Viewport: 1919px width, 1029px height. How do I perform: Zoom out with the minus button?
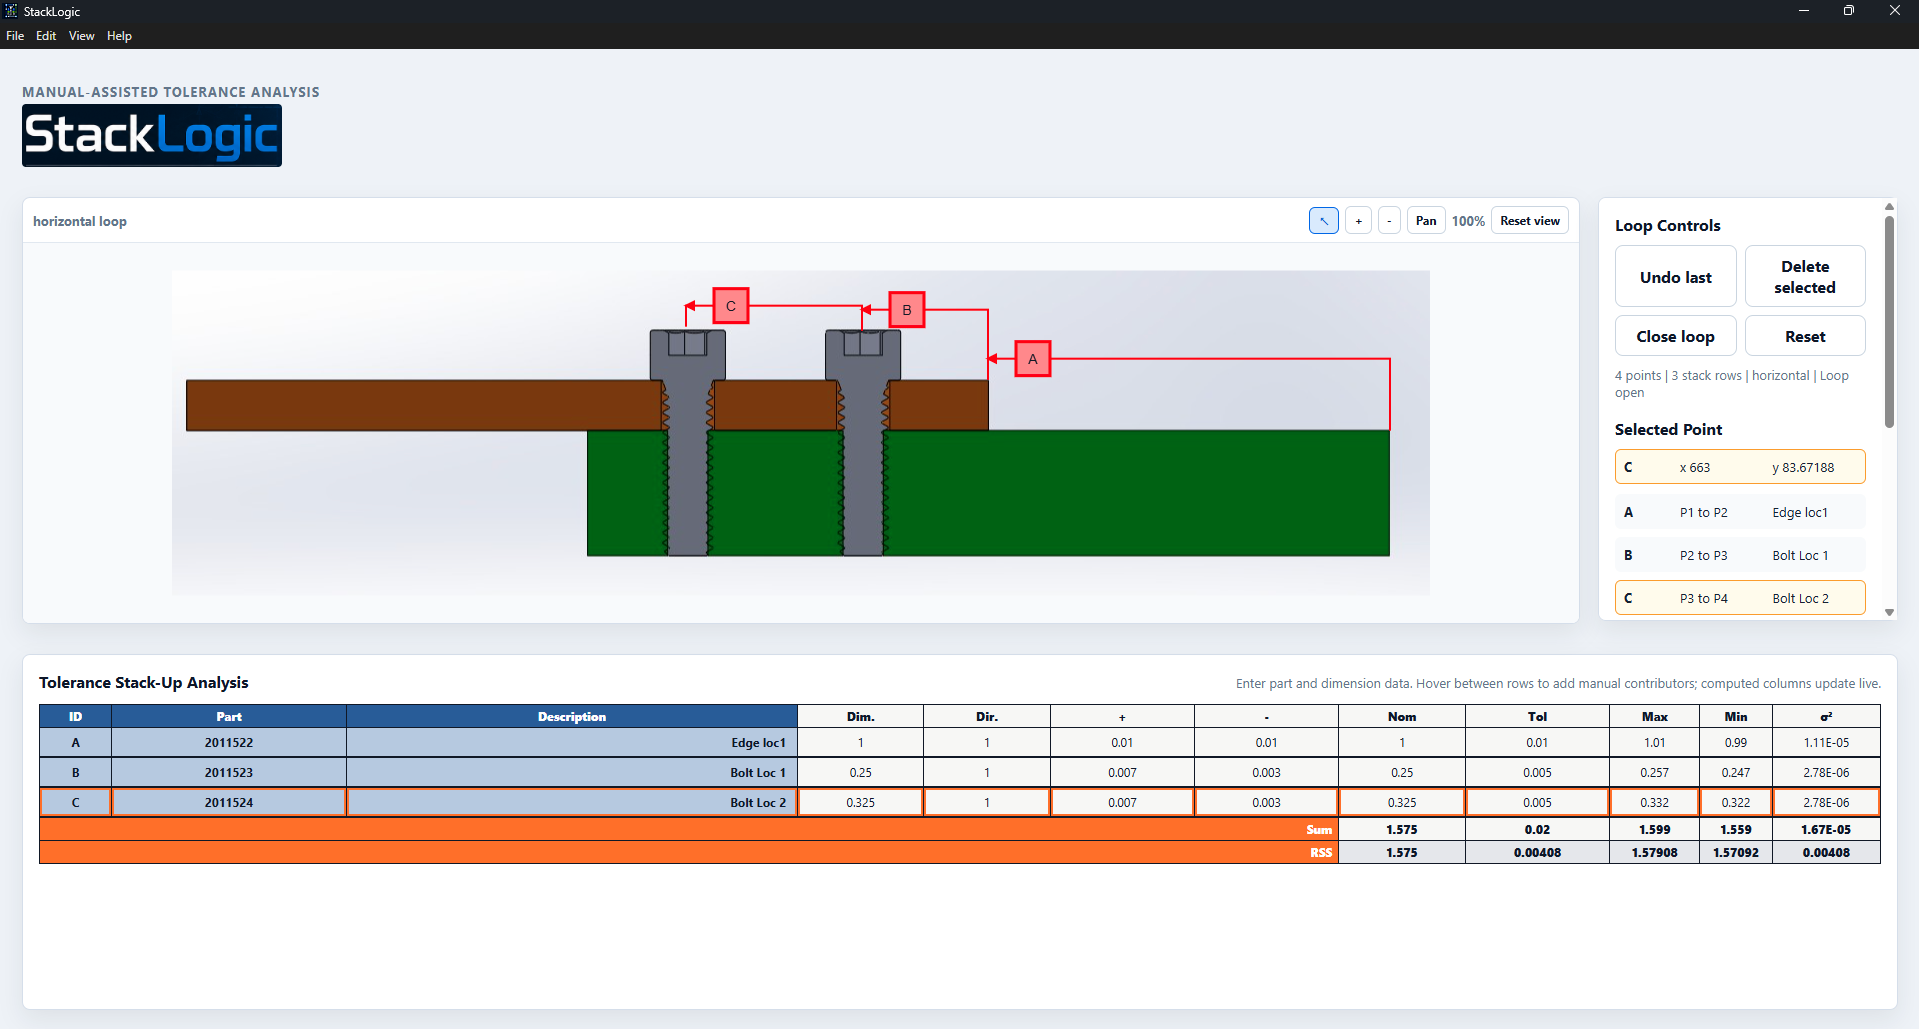pos(1389,221)
